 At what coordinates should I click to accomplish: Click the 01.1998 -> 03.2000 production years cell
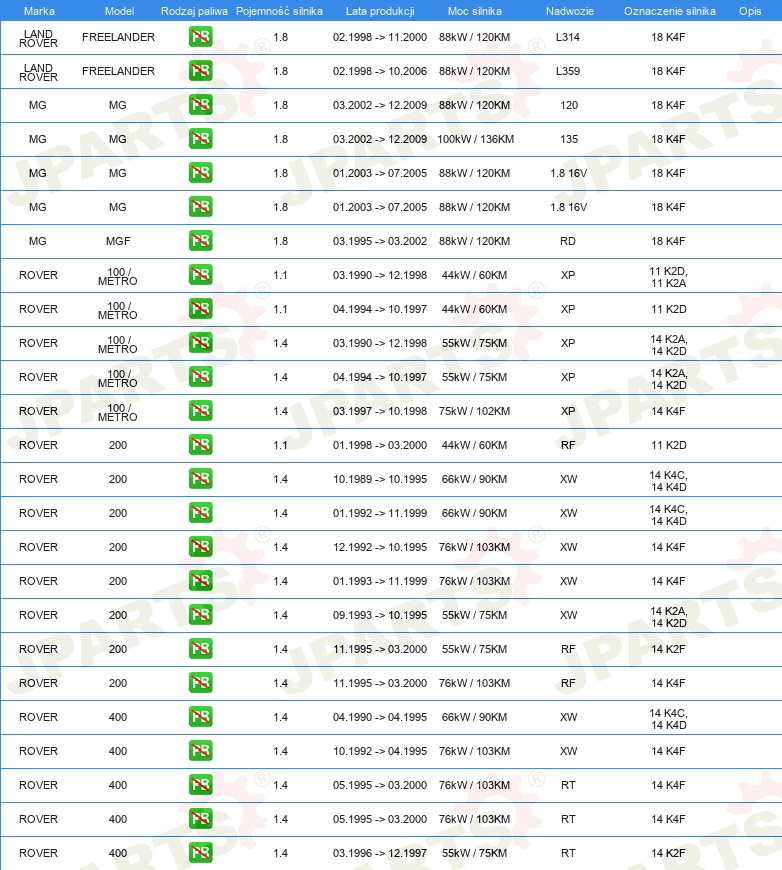(380, 445)
